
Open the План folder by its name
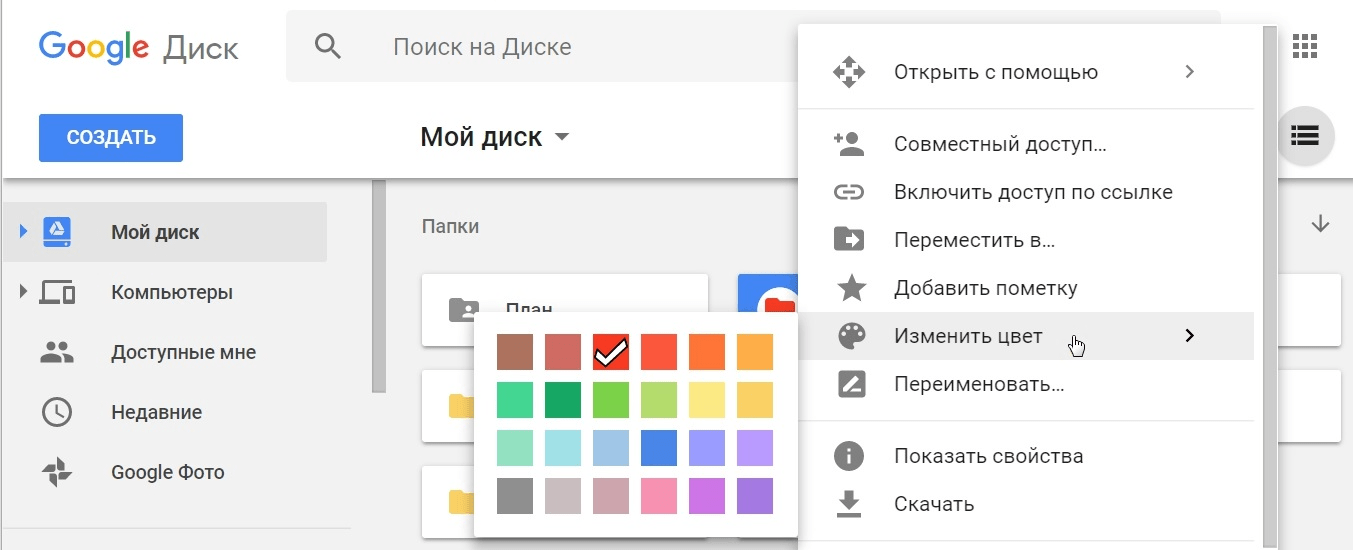pos(529,309)
